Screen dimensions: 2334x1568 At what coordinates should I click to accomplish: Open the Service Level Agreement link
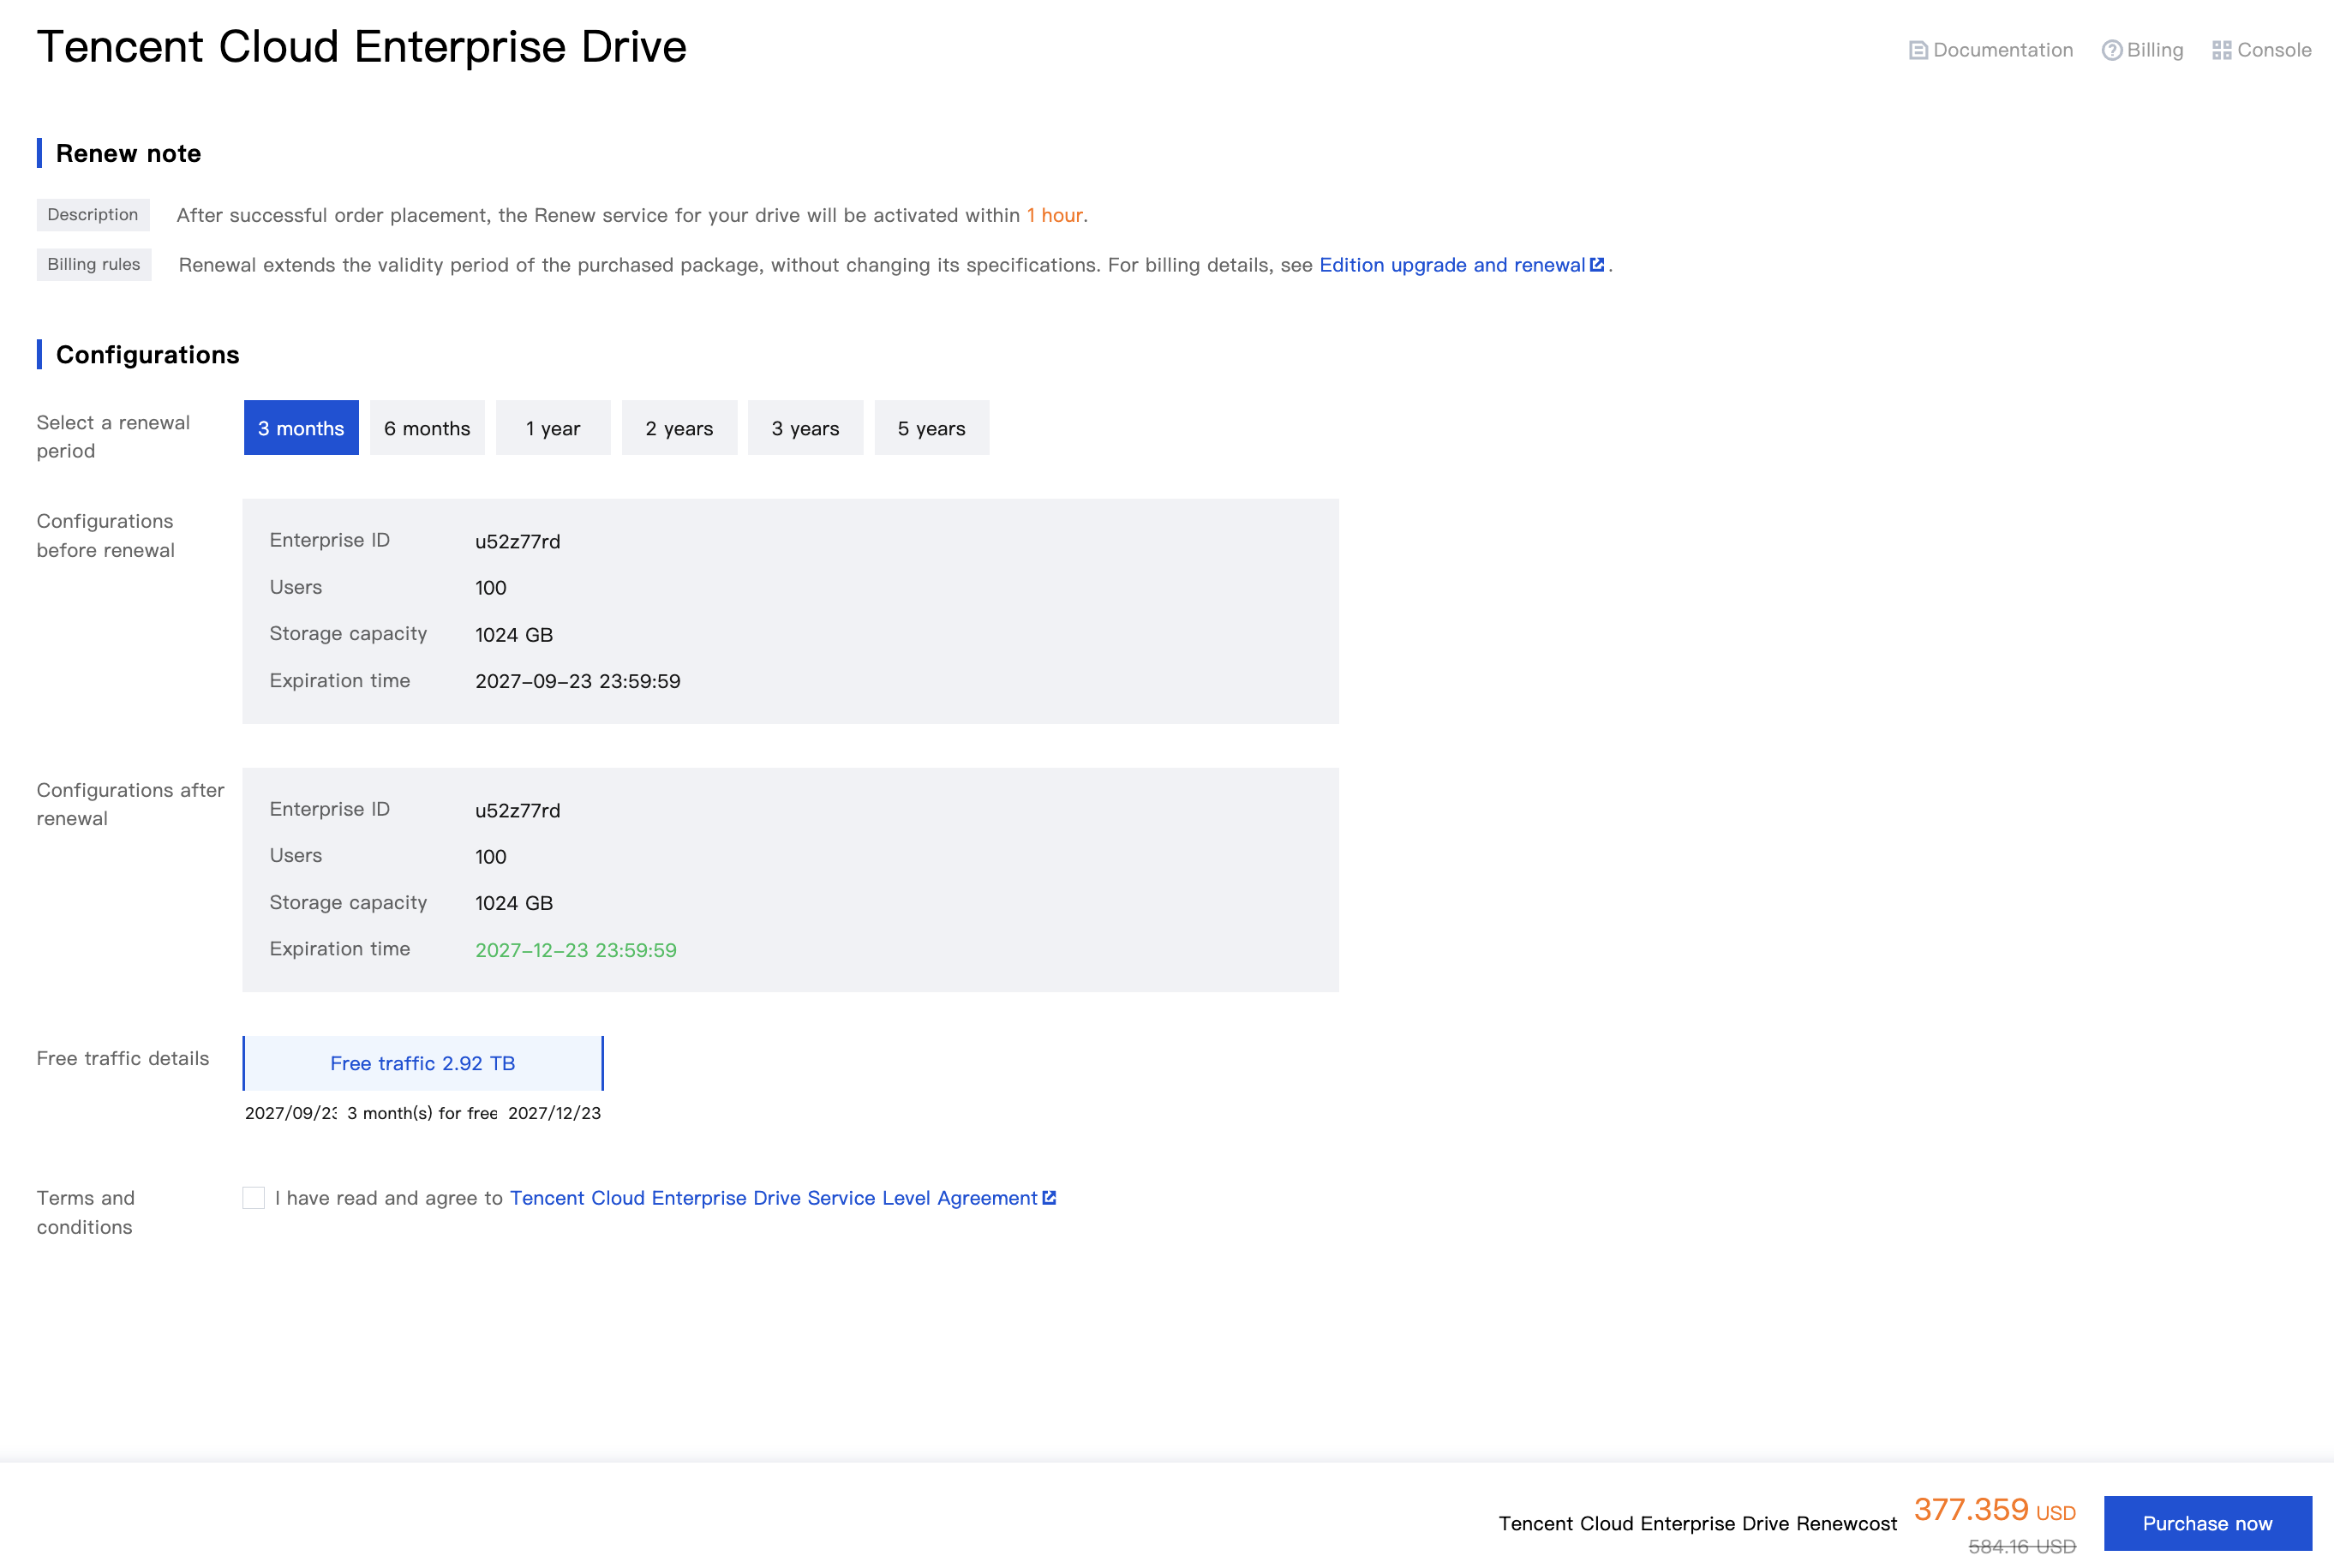(x=773, y=1198)
